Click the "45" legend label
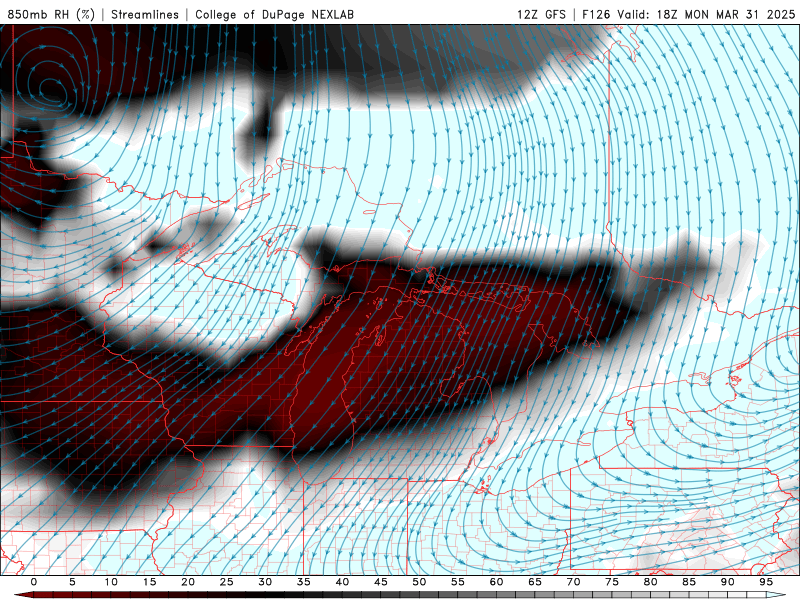Screen dimensions: 800x600 (381, 582)
